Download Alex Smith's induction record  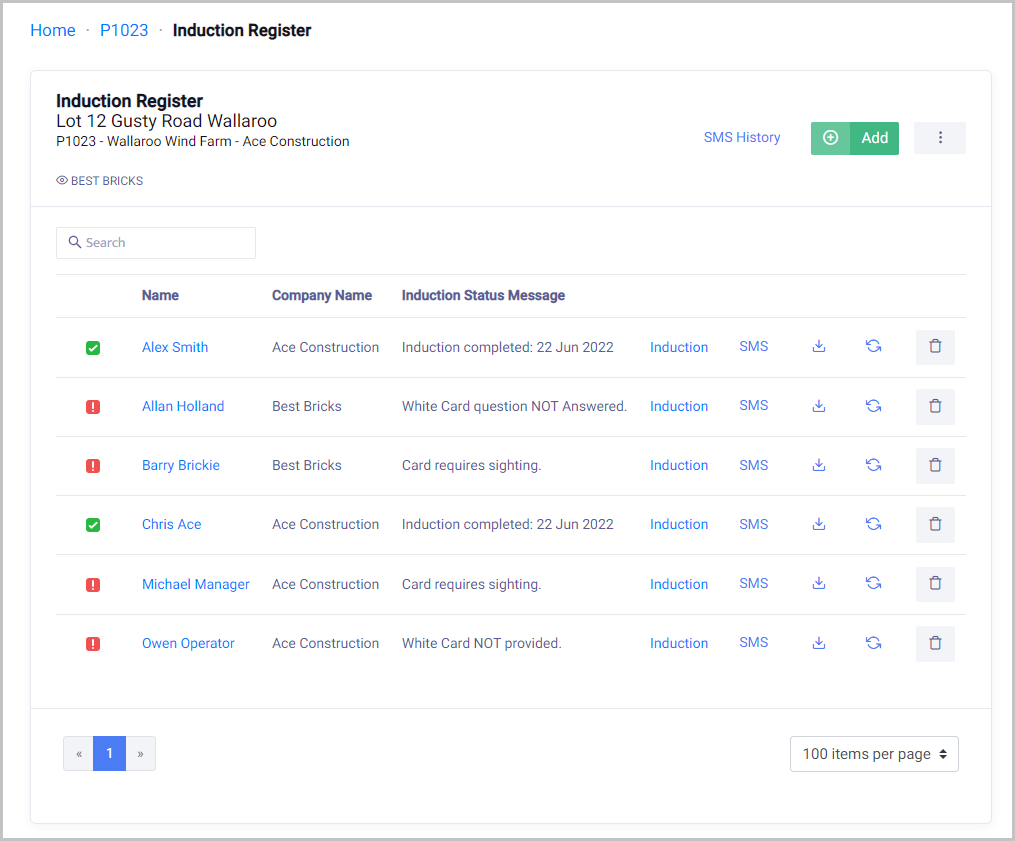click(x=819, y=347)
